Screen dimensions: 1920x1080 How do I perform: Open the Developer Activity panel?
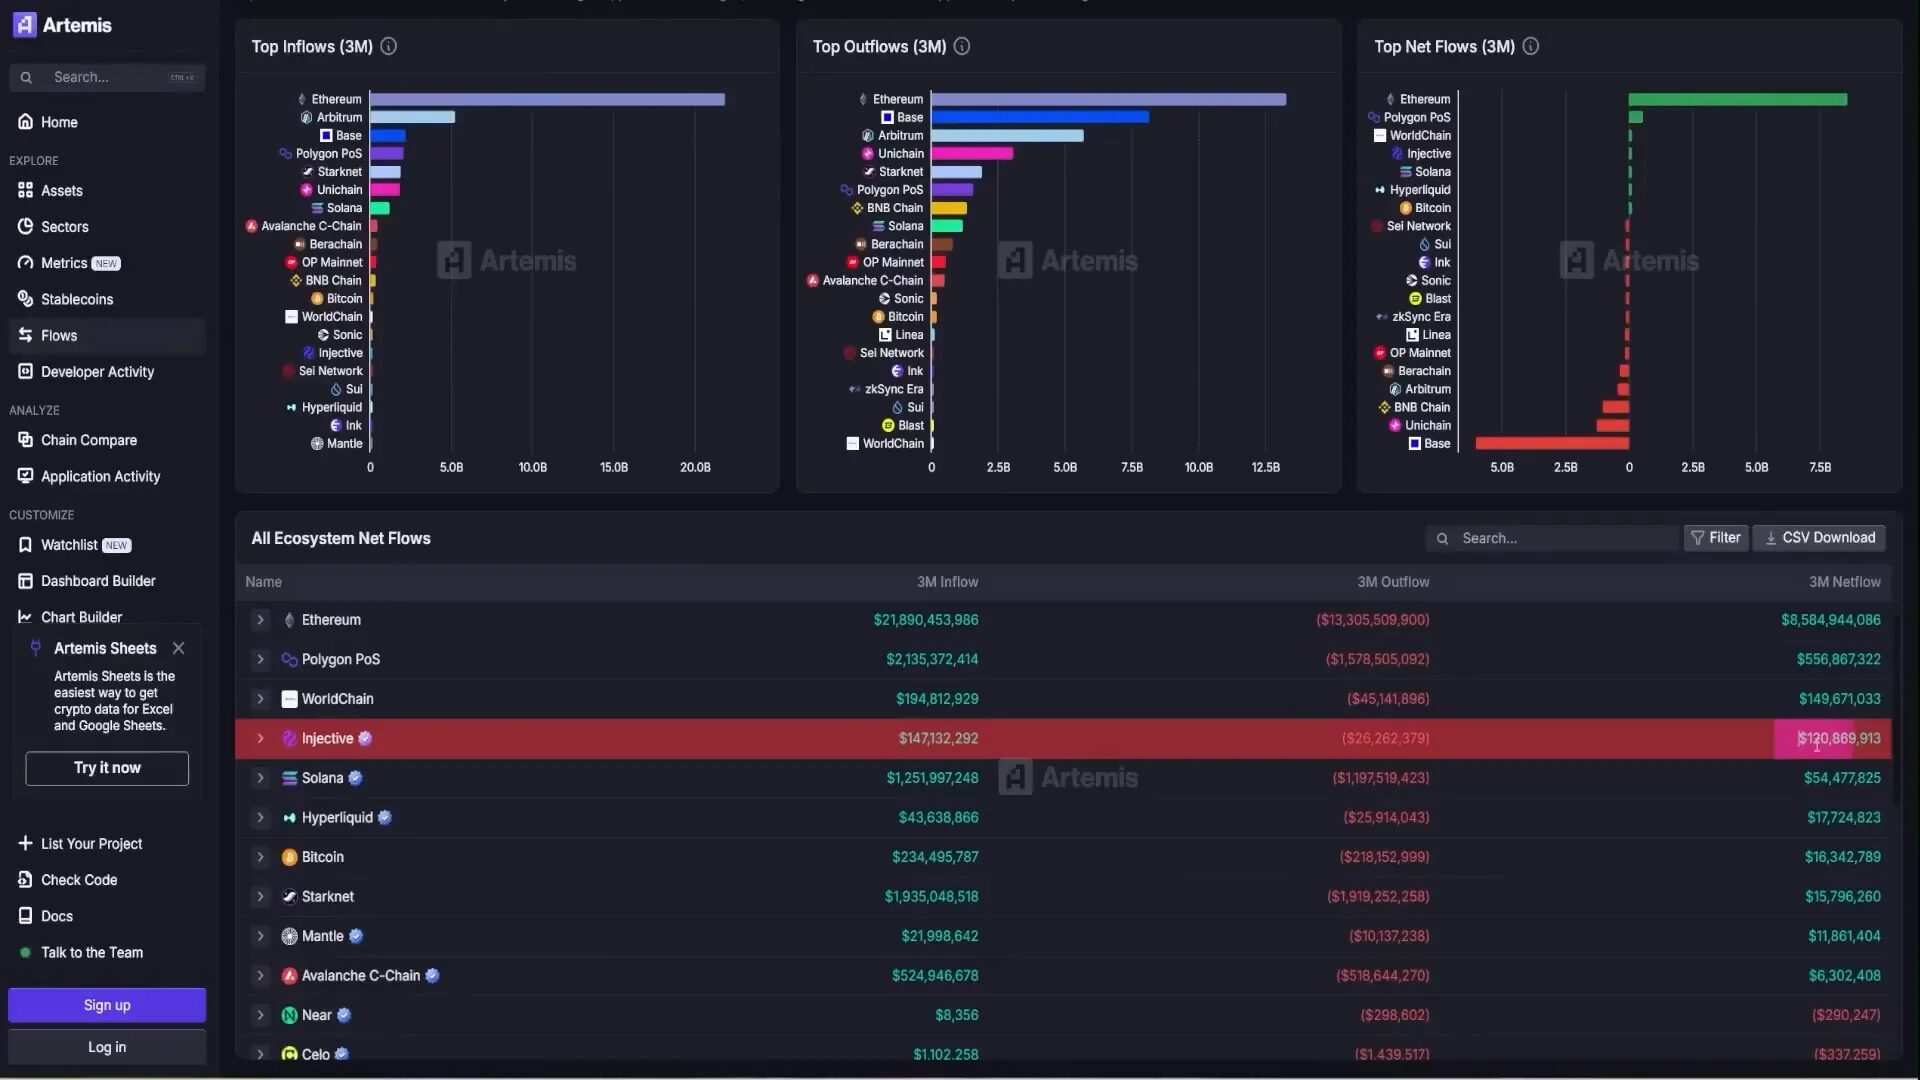coord(25,372)
